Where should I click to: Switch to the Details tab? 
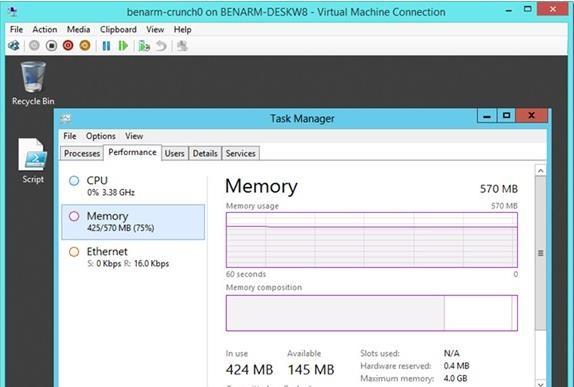tap(205, 153)
